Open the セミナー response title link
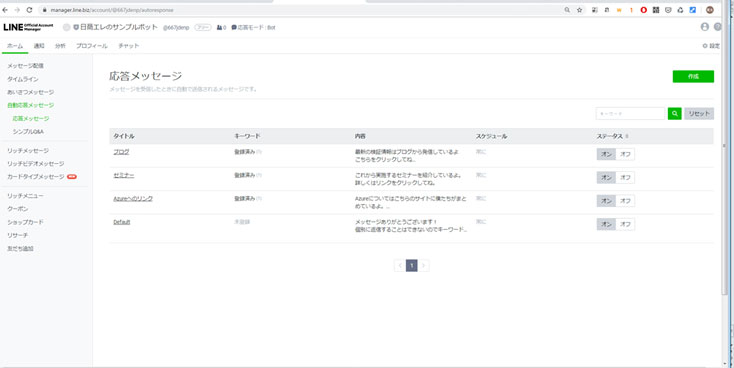Viewport: 734px width, 368px height. click(x=124, y=176)
